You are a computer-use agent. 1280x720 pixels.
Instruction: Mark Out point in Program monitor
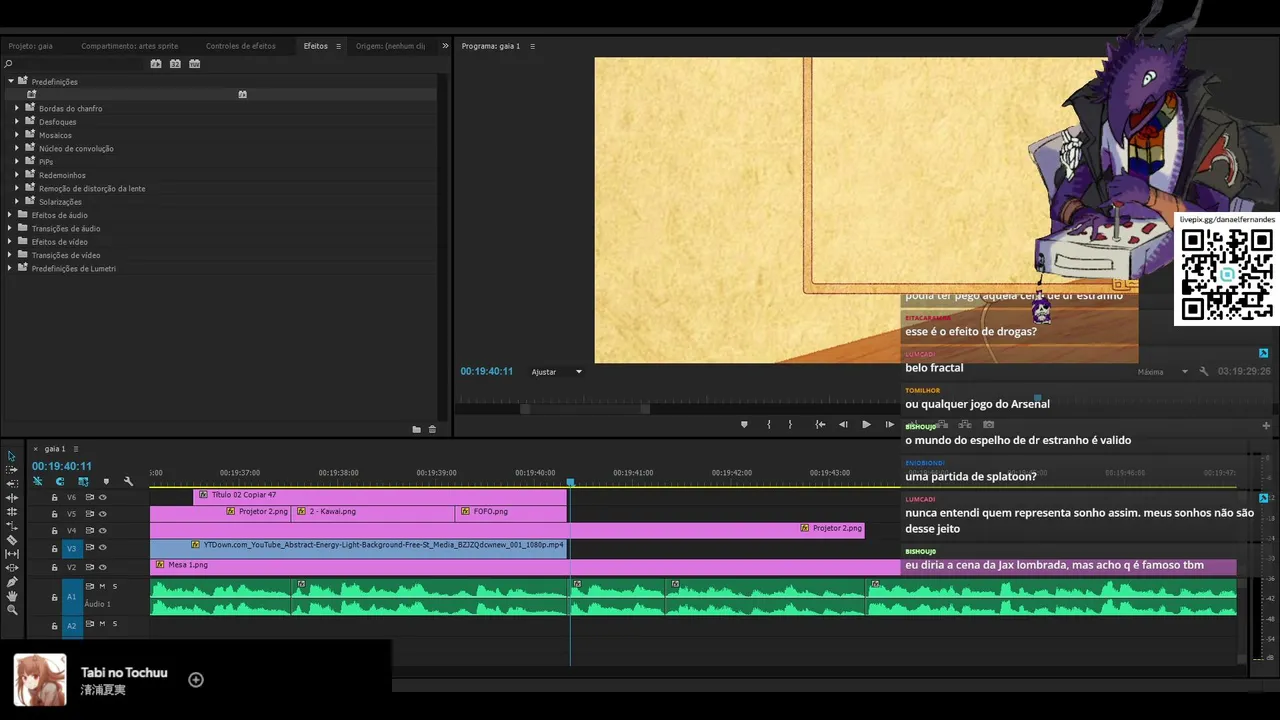(x=790, y=424)
